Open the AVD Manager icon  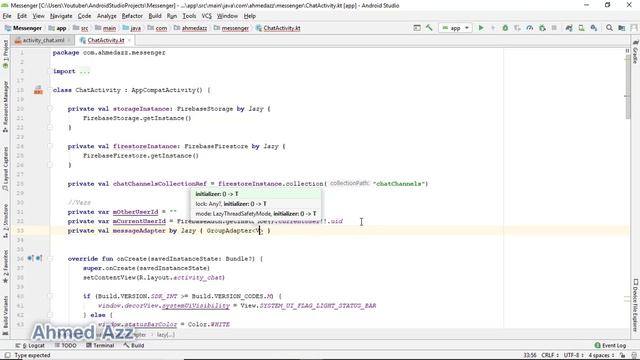581,28
